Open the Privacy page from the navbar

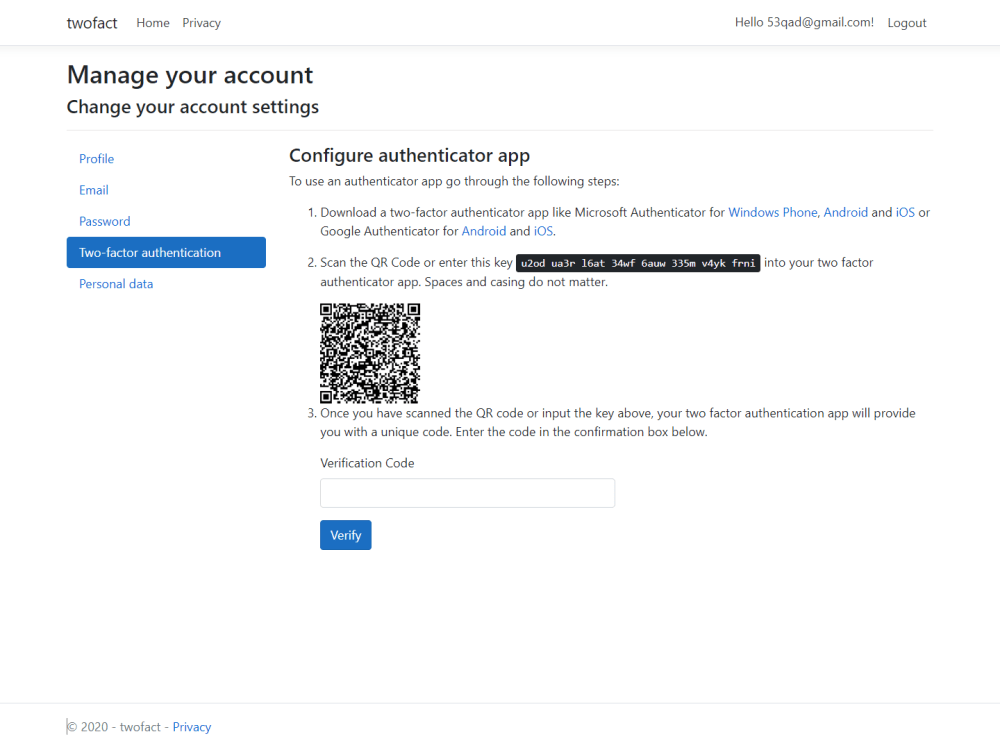201,22
